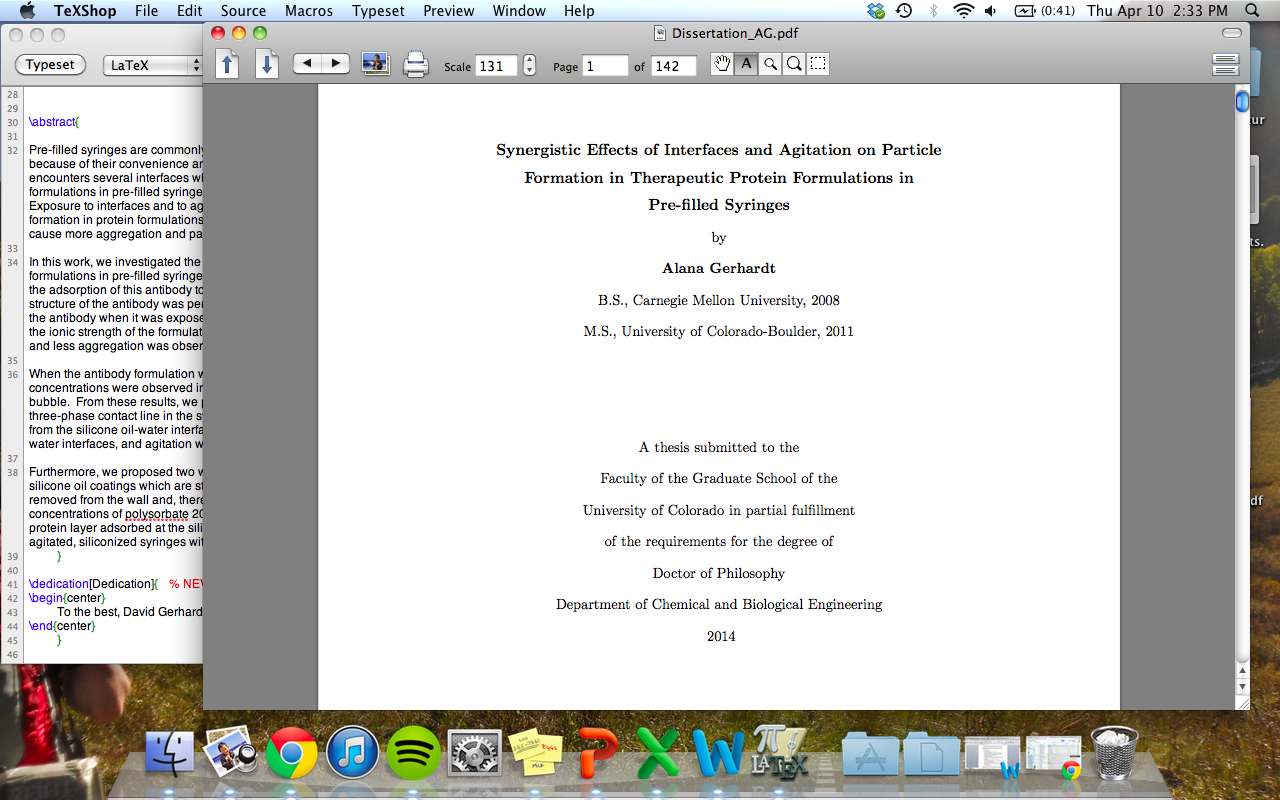Open Excel from the Dock
This screenshot has width=1280, height=800.
658,752
